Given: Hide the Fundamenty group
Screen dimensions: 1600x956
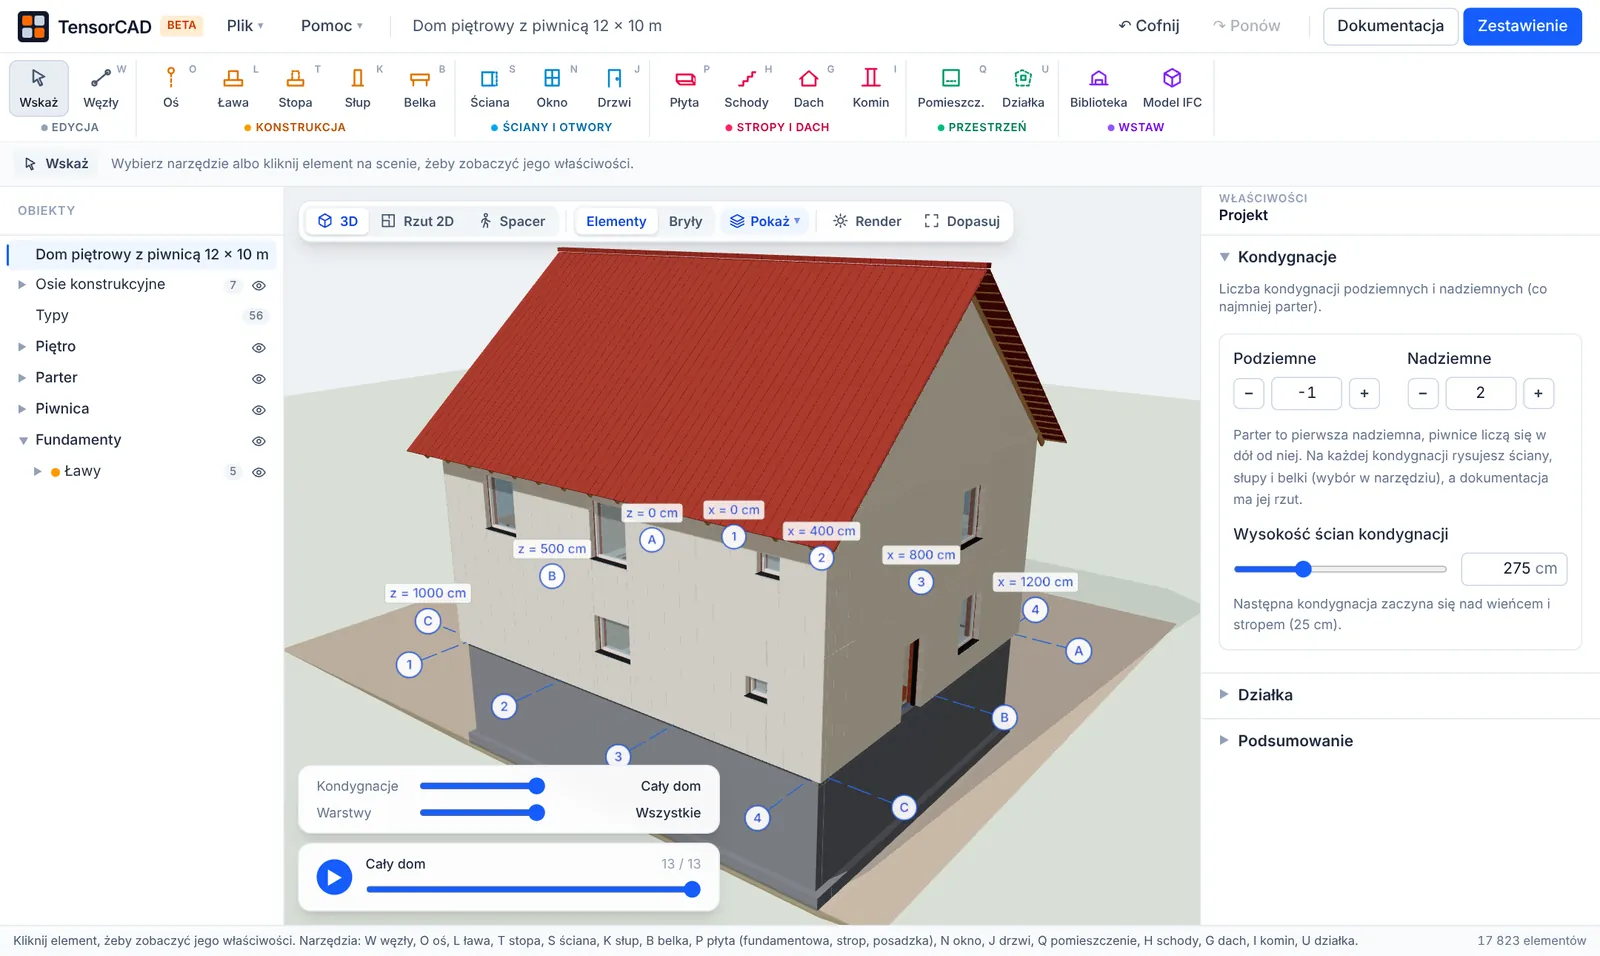Looking at the screenshot, I should 259,440.
